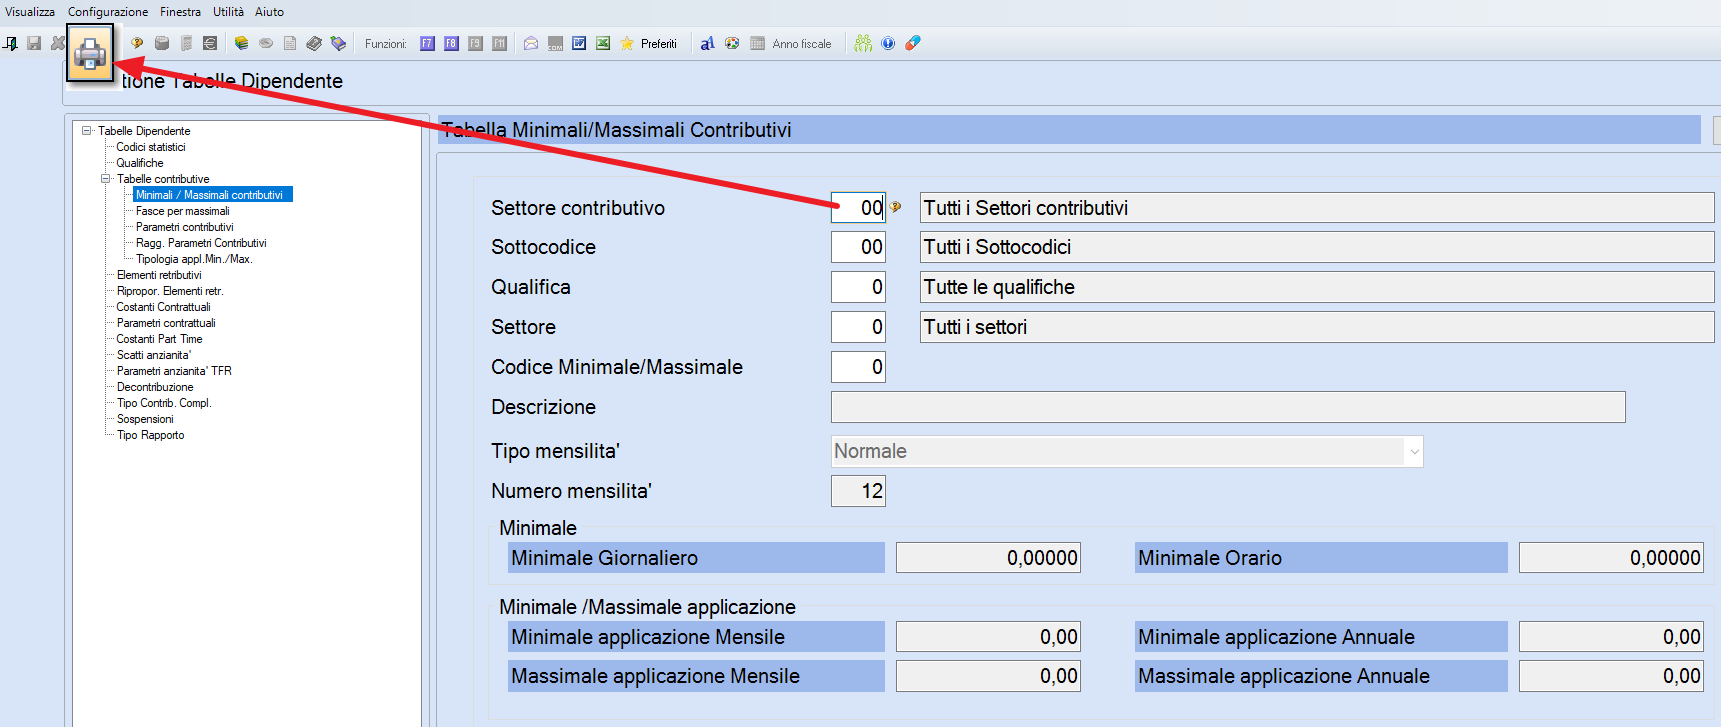Screen dimensions: 1721x727
Task: Open the Aiuto menu
Action: click(269, 12)
